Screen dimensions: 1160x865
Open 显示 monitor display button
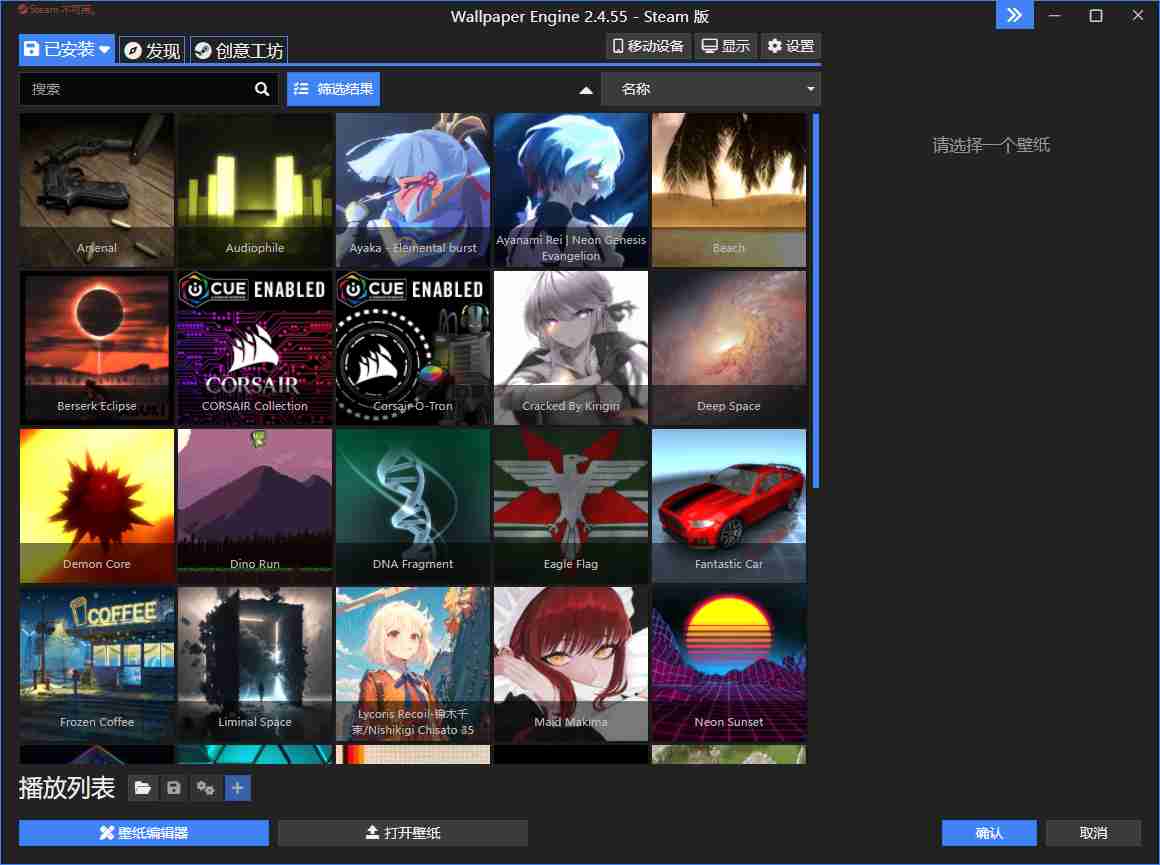point(725,46)
